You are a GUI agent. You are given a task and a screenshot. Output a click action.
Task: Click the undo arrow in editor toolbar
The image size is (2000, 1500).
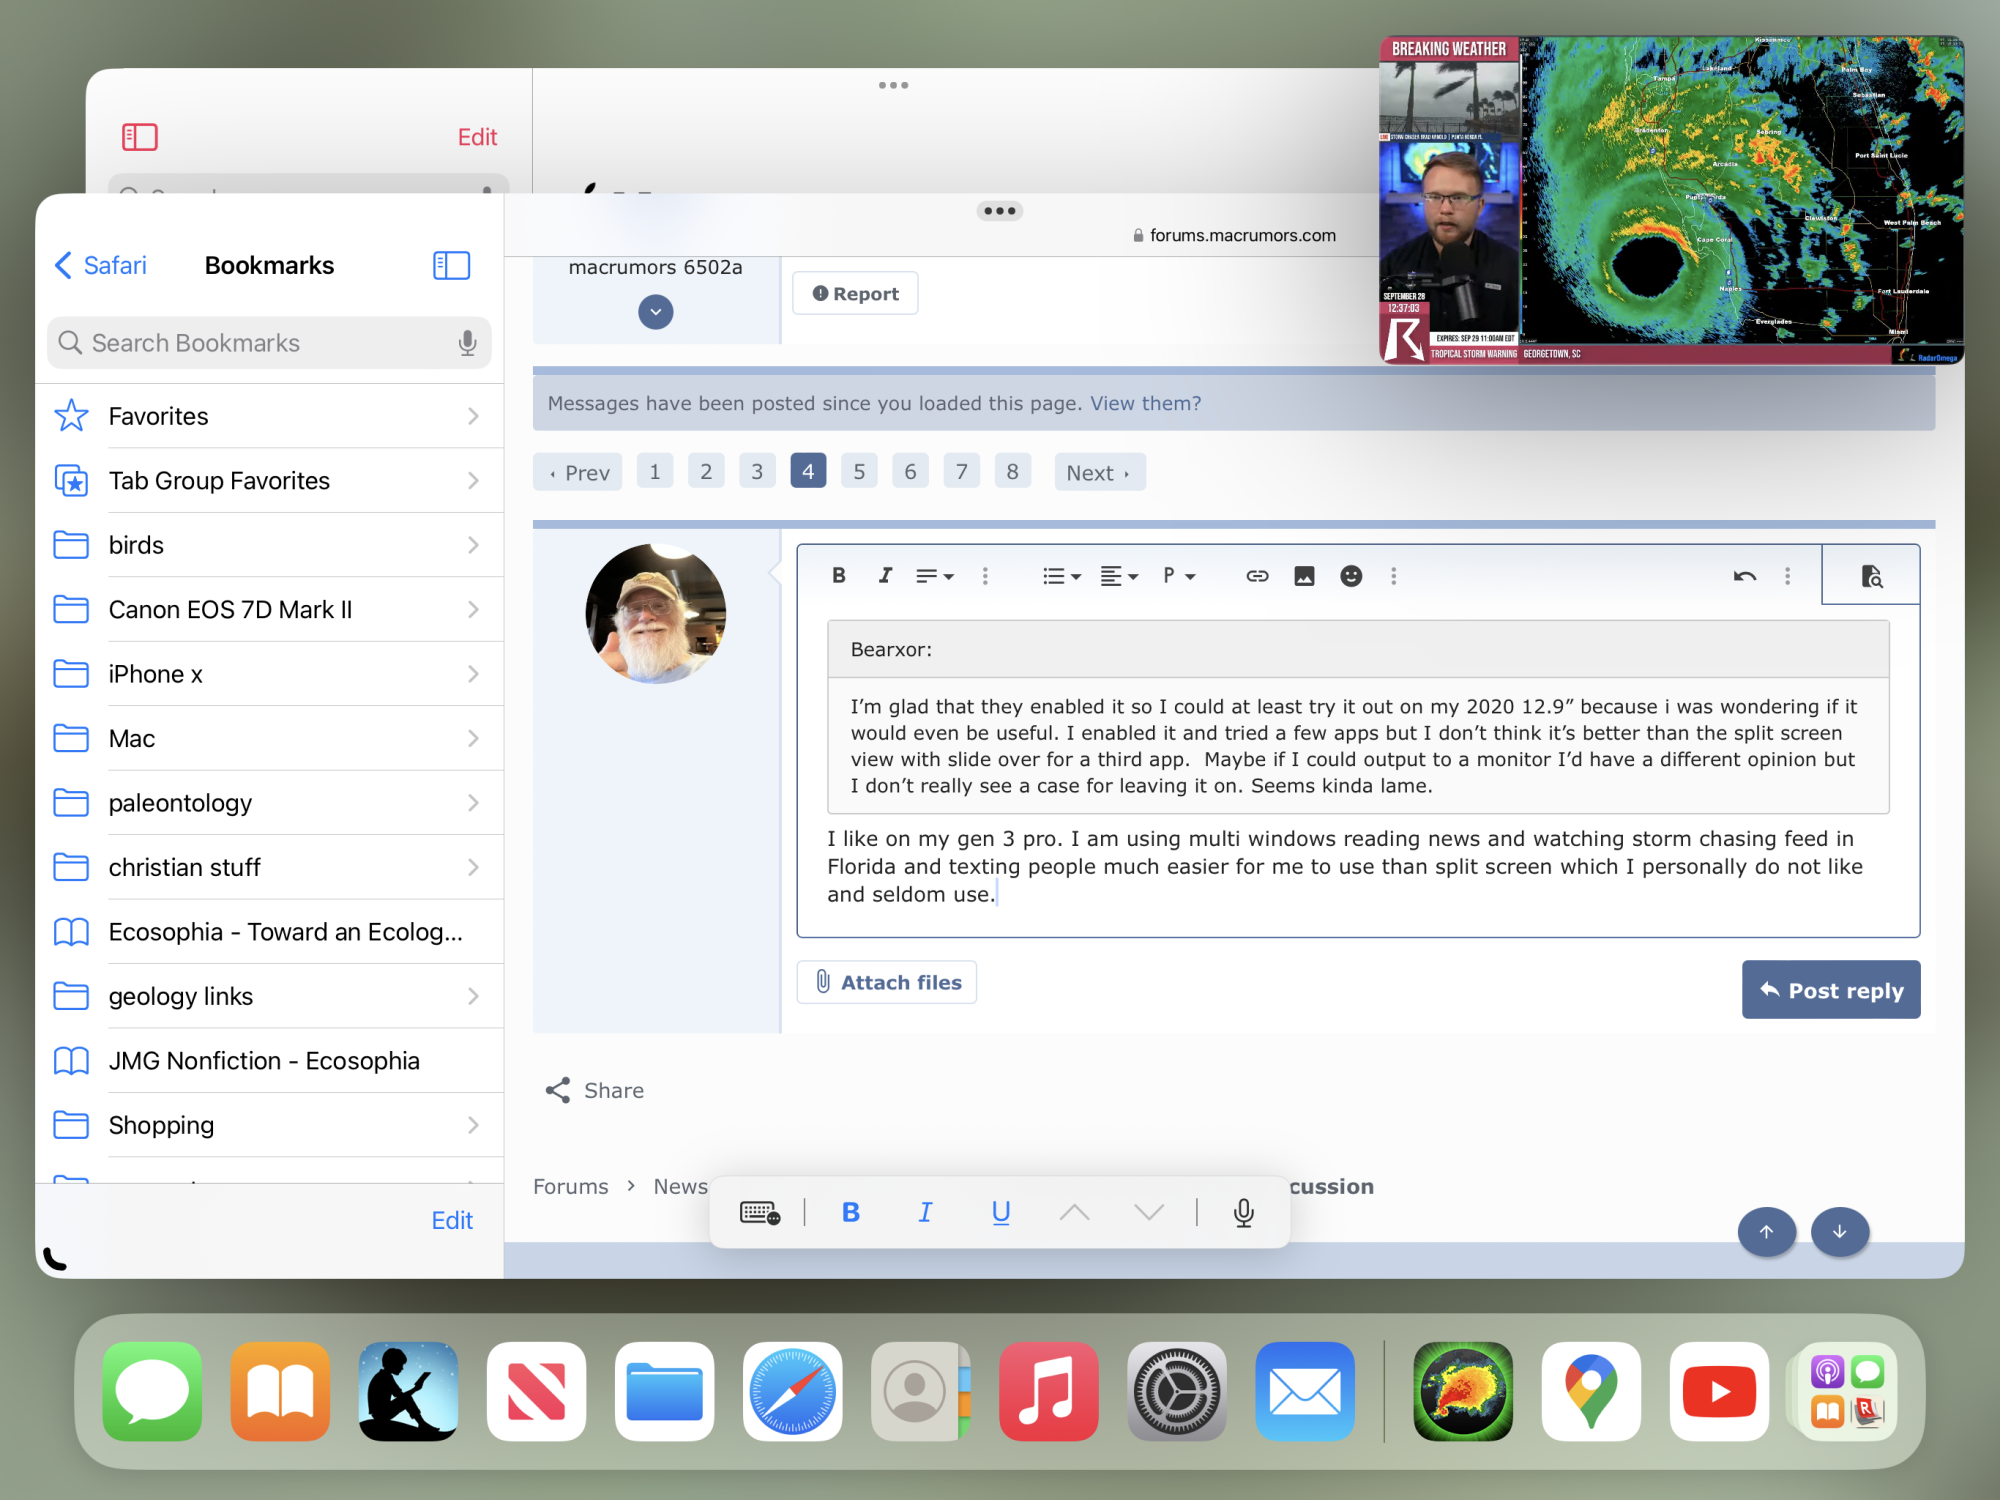pos(1744,576)
